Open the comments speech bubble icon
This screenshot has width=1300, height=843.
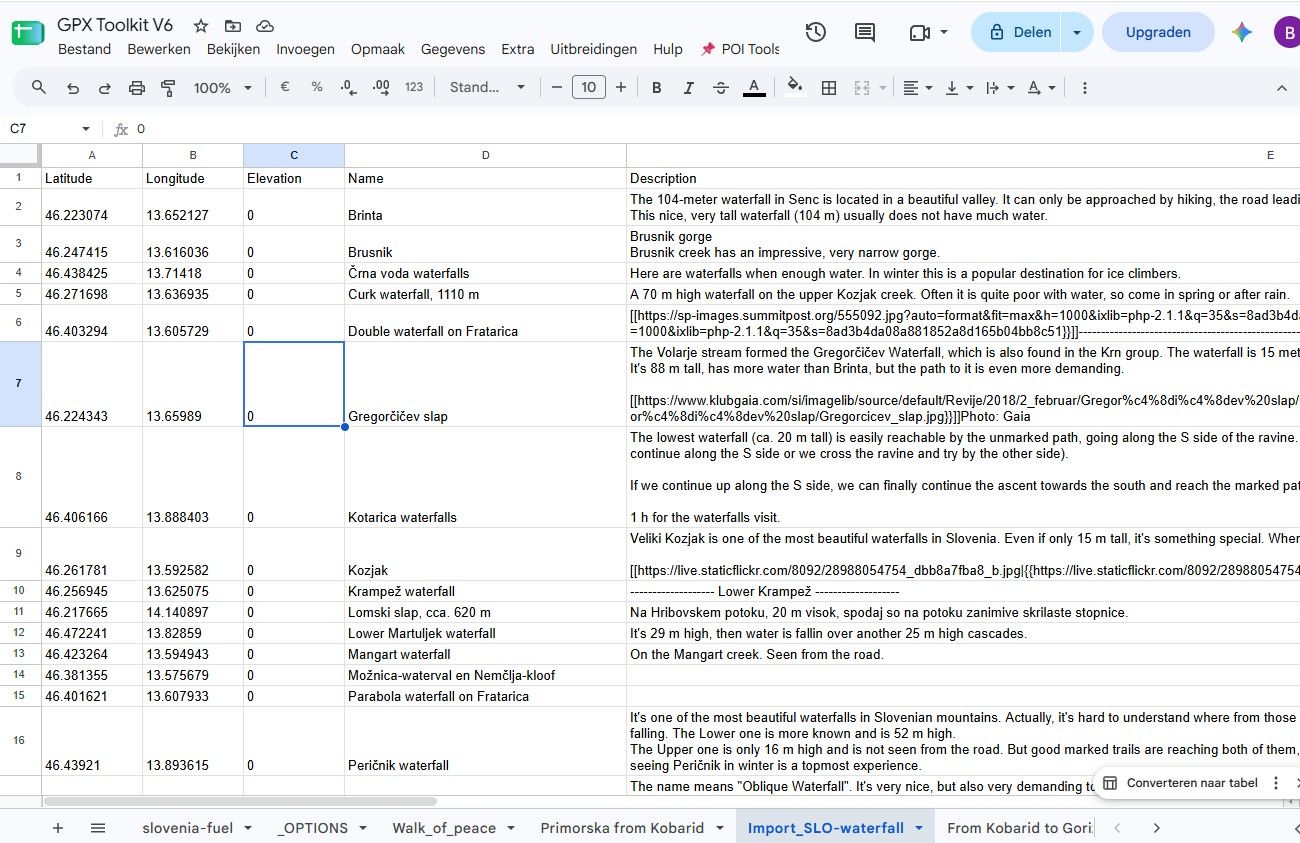(865, 32)
